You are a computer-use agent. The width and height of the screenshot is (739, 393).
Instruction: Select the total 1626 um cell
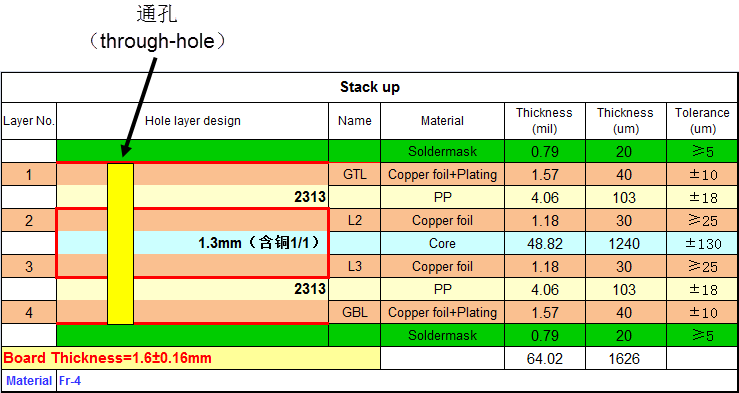click(x=625, y=359)
